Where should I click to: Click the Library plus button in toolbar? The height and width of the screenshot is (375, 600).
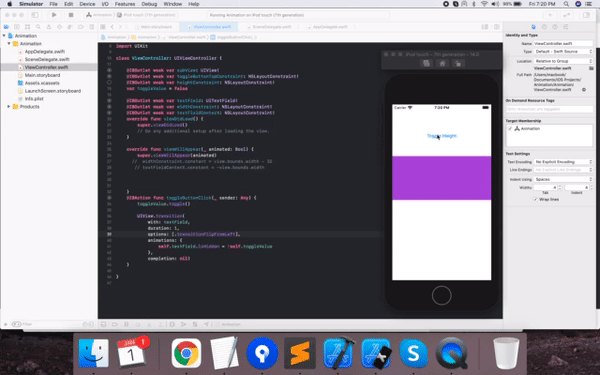[550, 15]
